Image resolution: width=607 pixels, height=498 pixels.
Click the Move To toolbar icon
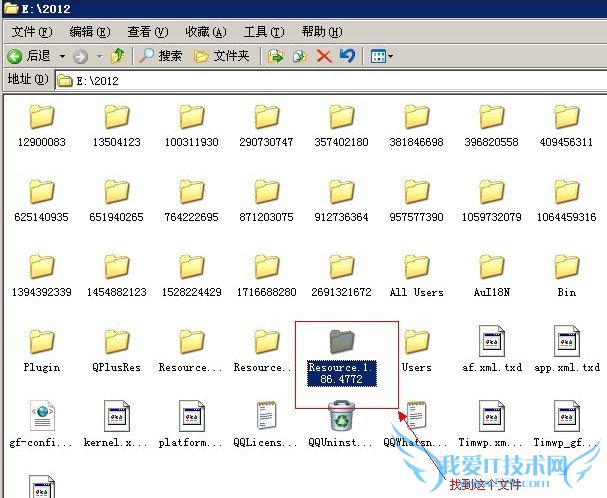pyautogui.click(x=276, y=56)
